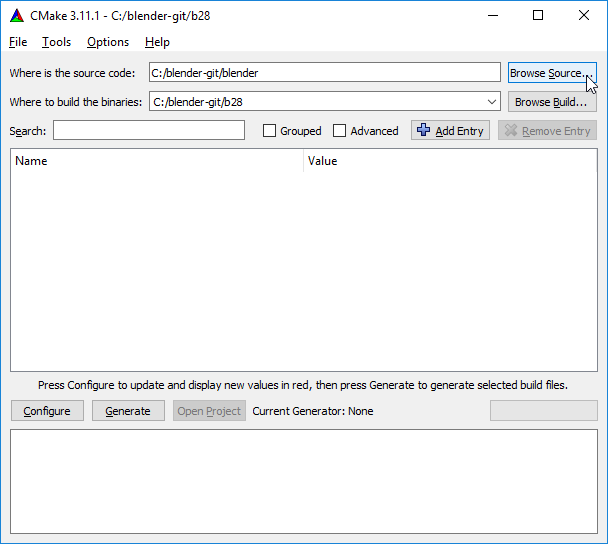
Task: Click the 'Press Configure to update' hint text
Action: 303,385
